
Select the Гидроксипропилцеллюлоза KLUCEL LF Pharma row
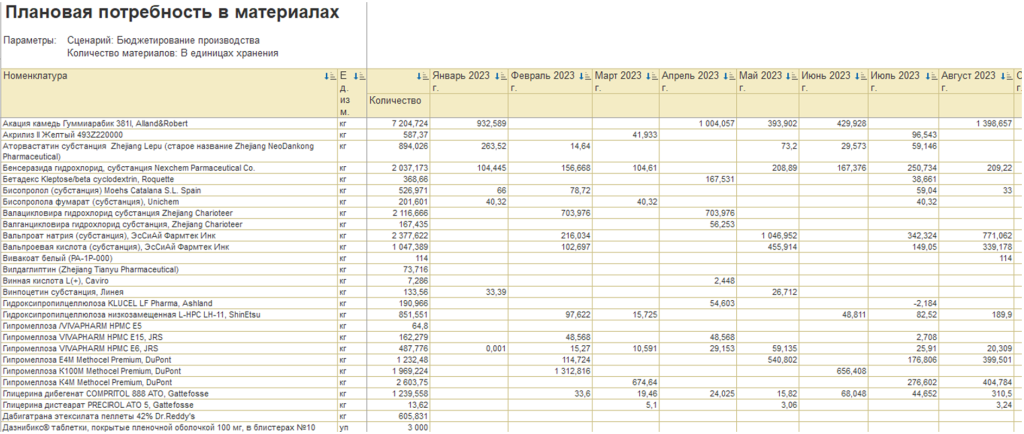click(511, 303)
